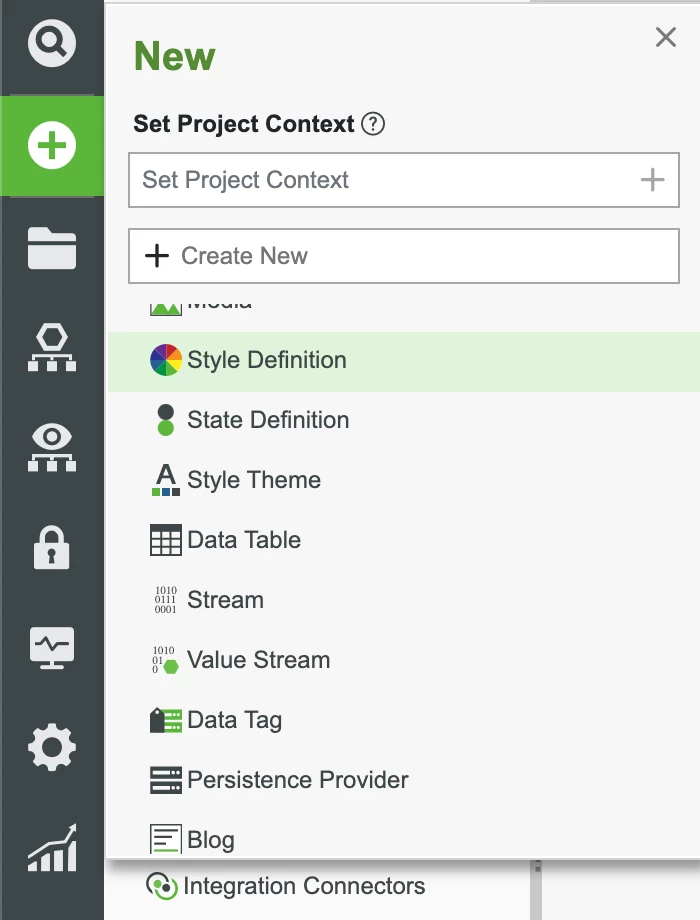
Task: Click the padlock security icon in sidebar
Action: (51, 546)
